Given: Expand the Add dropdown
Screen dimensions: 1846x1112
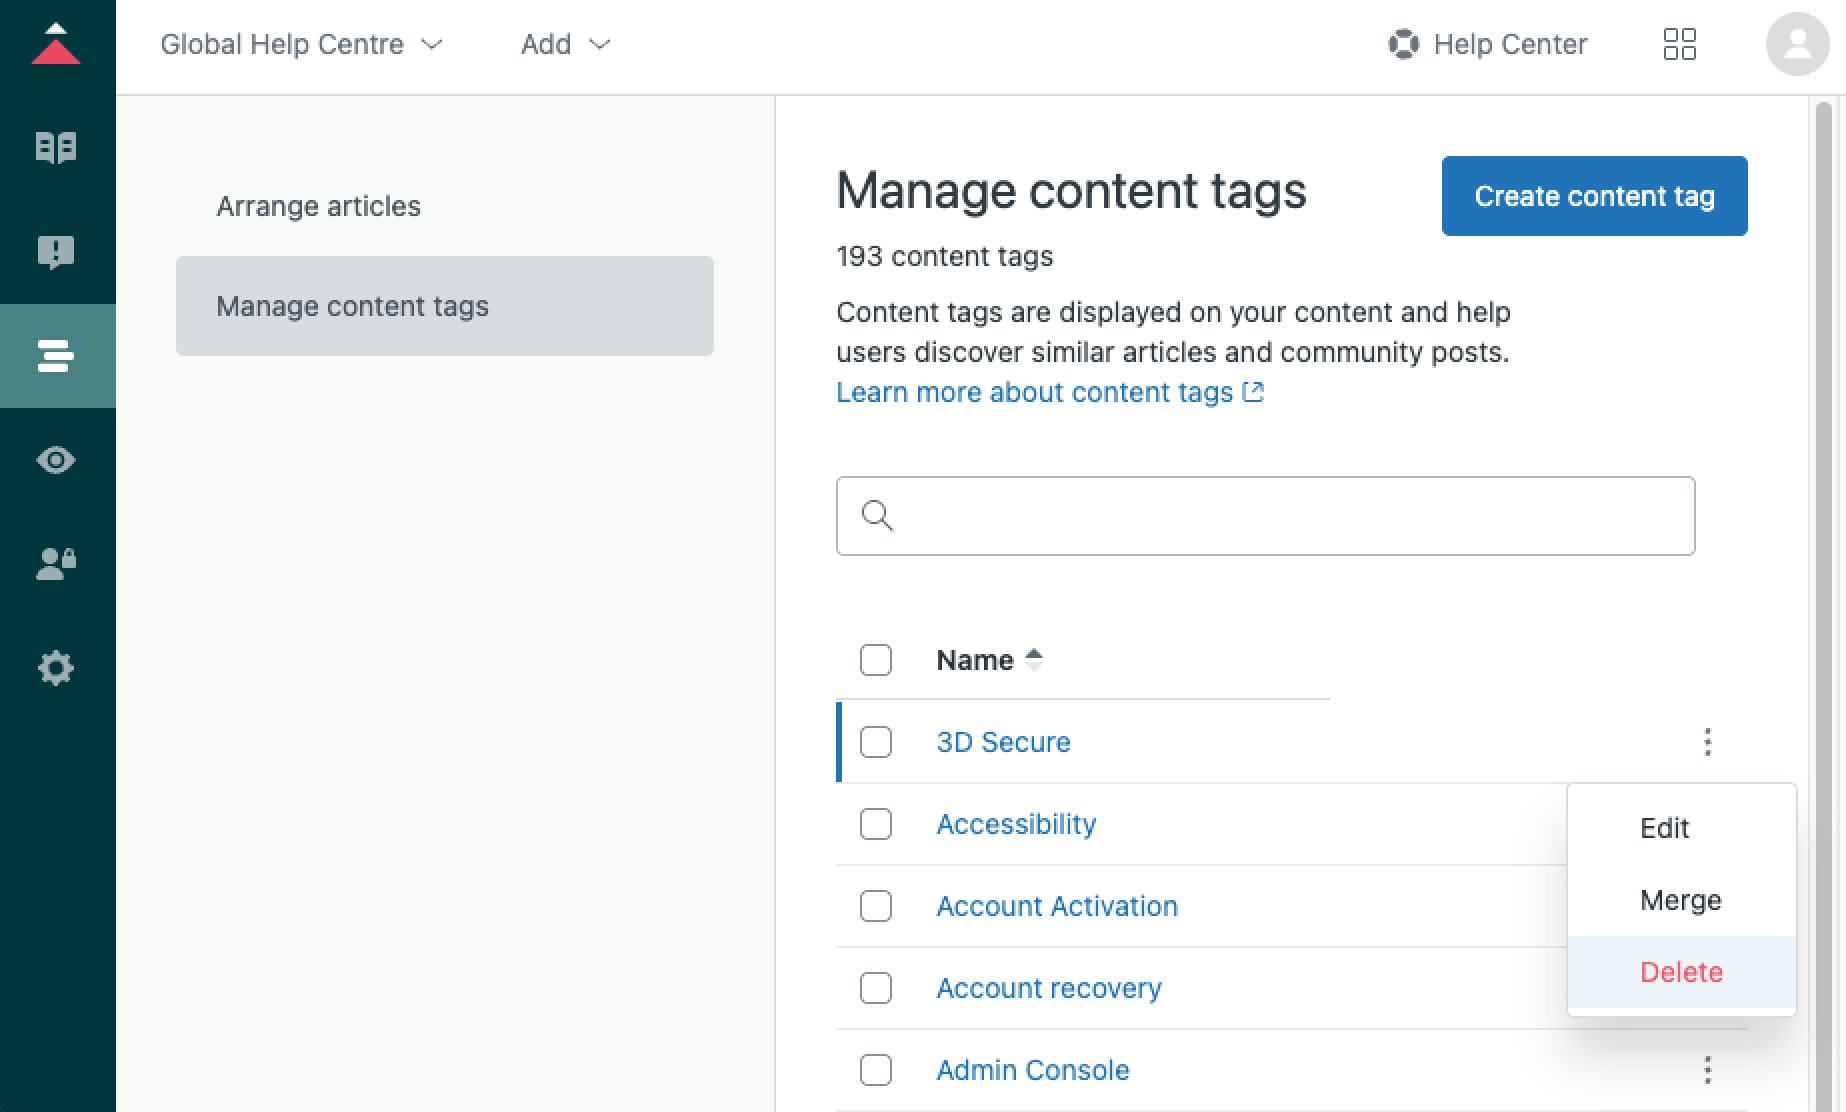Looking at the screenshot, I should click(x=564, y=44).
